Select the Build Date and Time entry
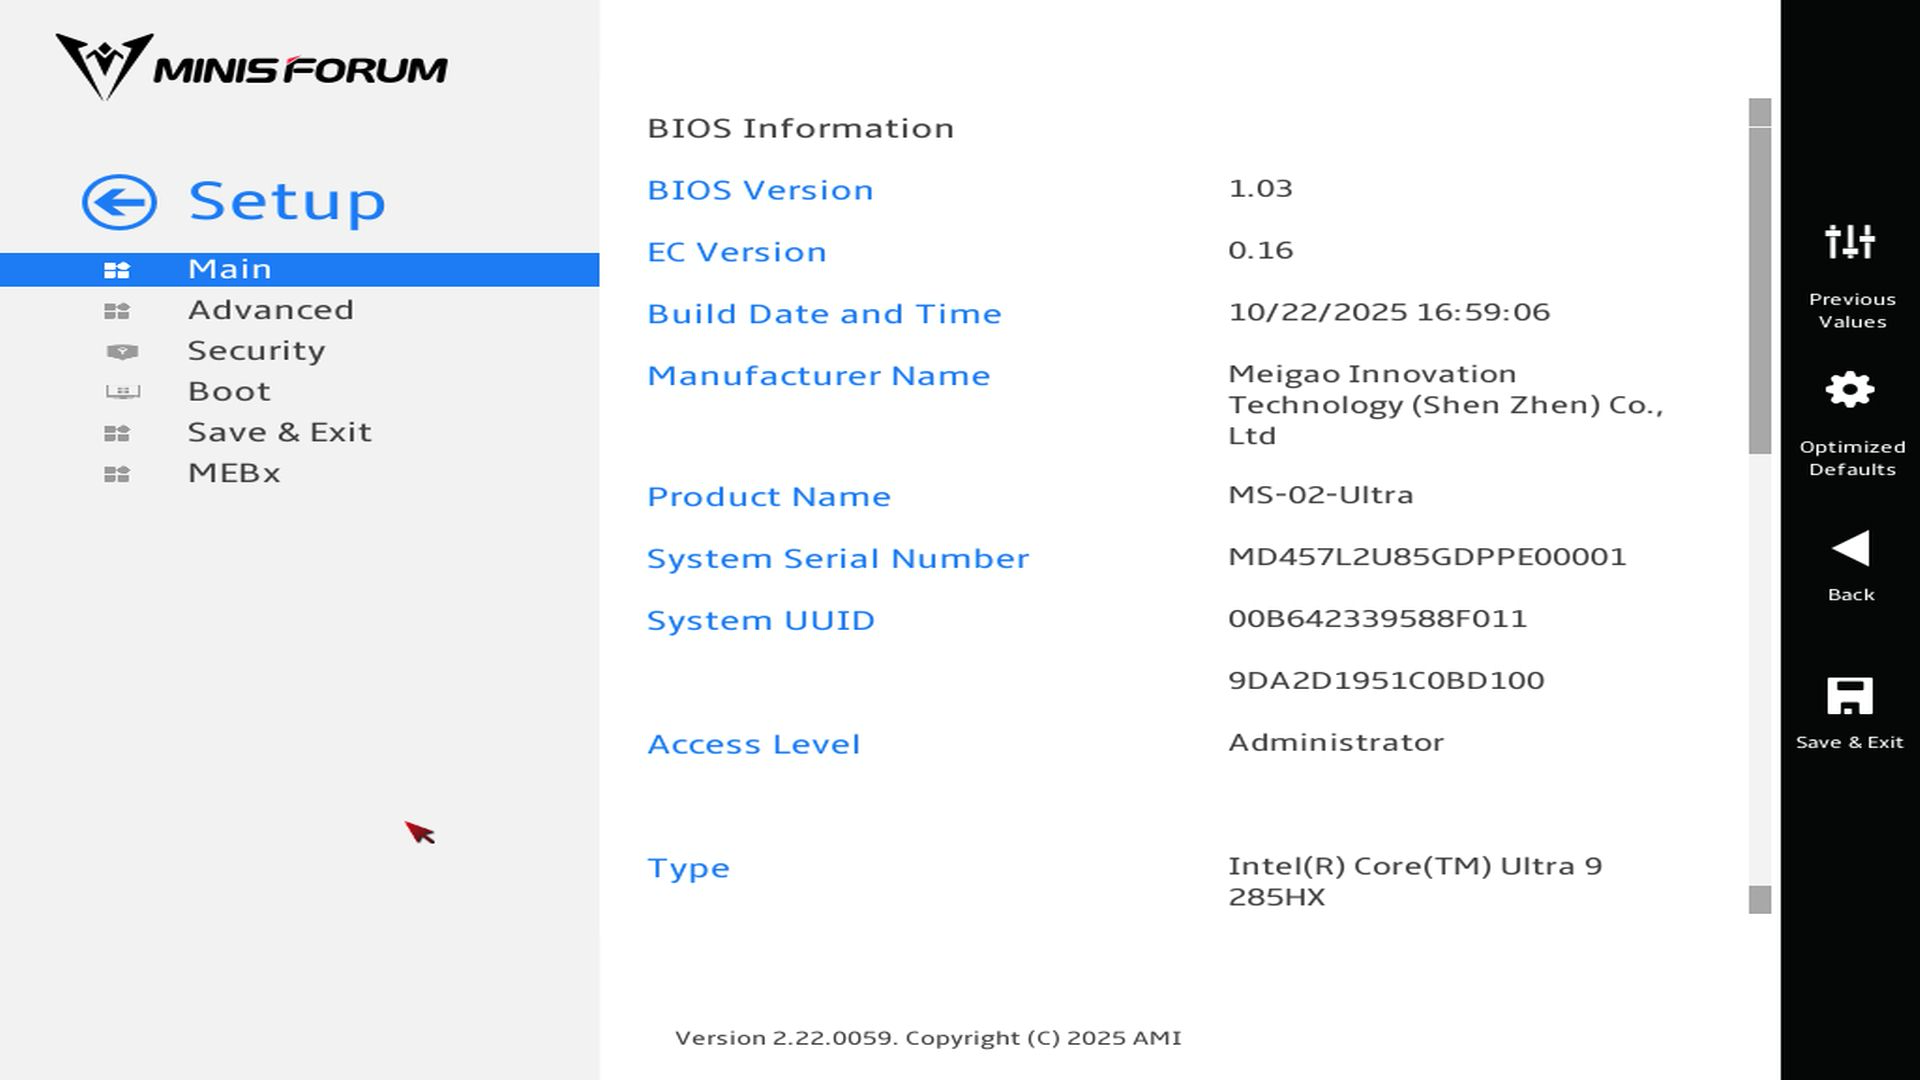This screenshot has width=1920, height=1080. click(x=824, y=314)
